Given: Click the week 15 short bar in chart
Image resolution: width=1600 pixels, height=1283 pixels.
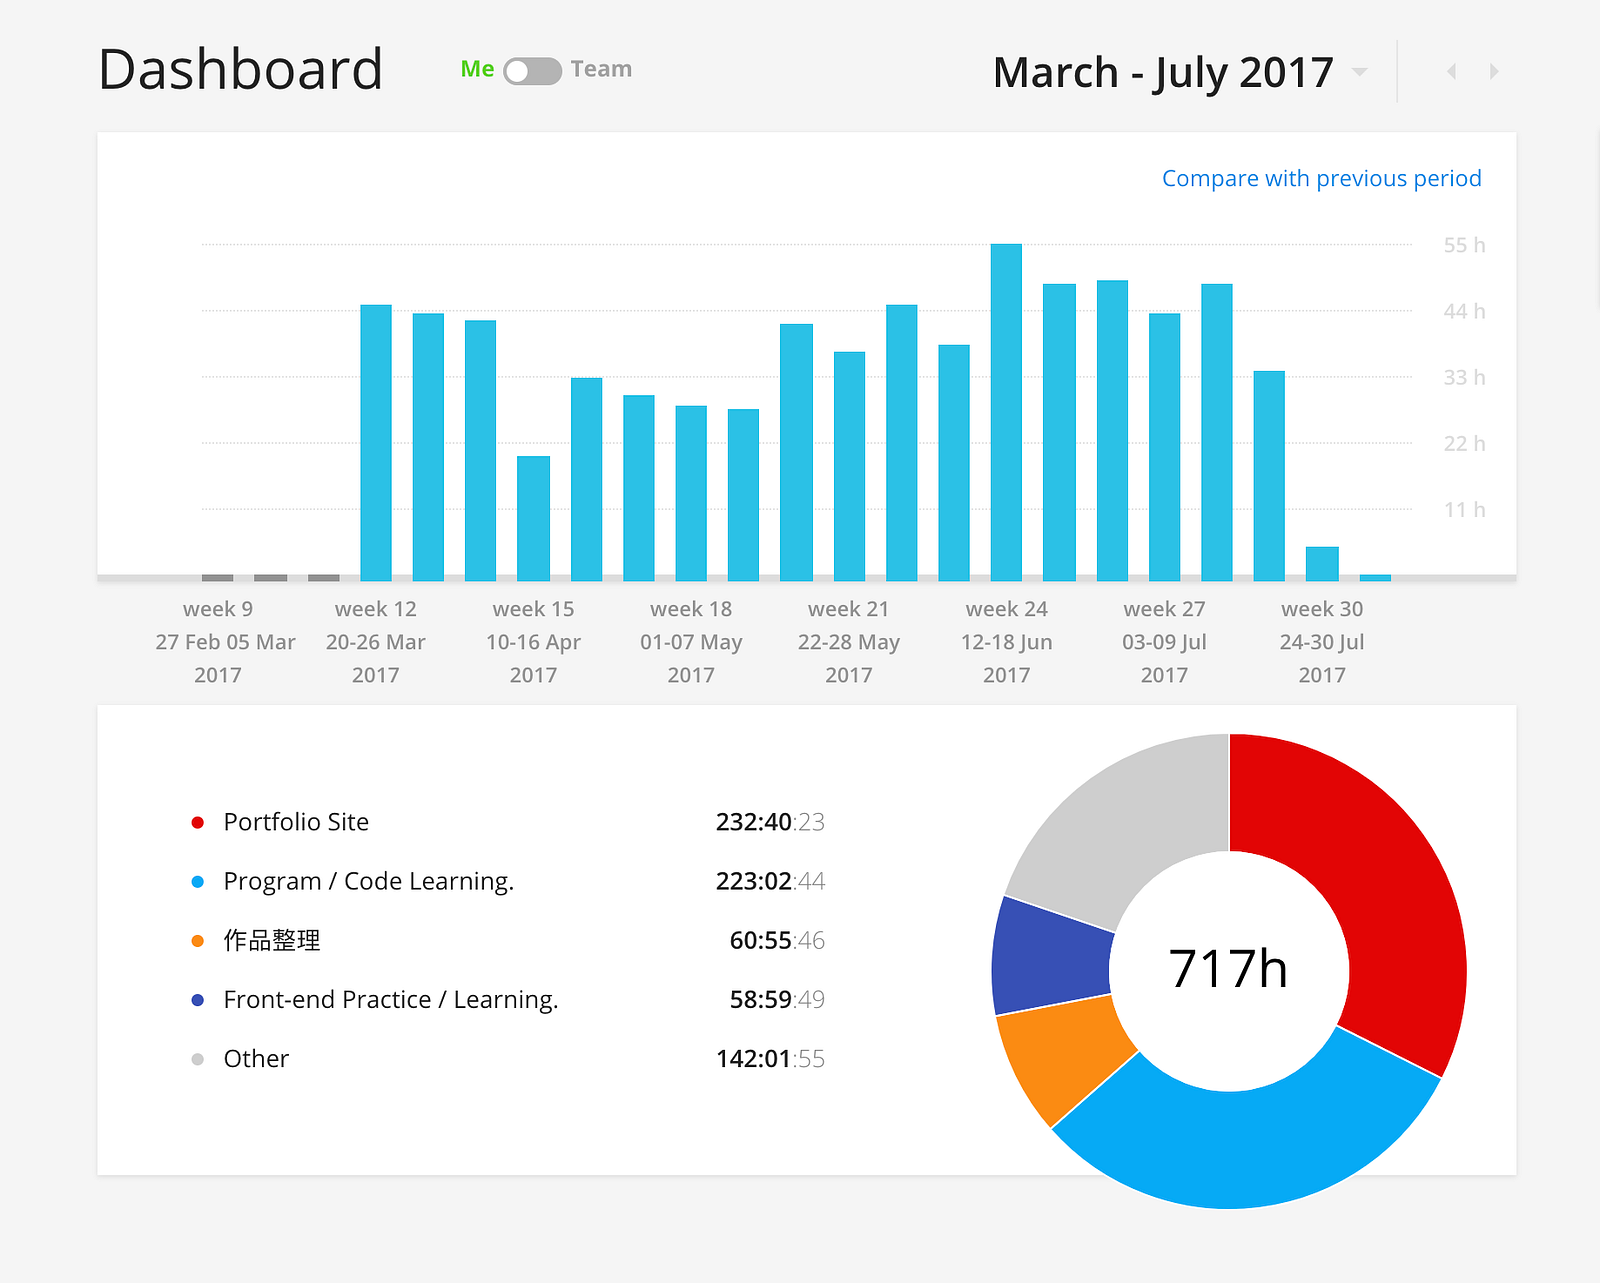Looking at the screenshot, I should 533,518.
